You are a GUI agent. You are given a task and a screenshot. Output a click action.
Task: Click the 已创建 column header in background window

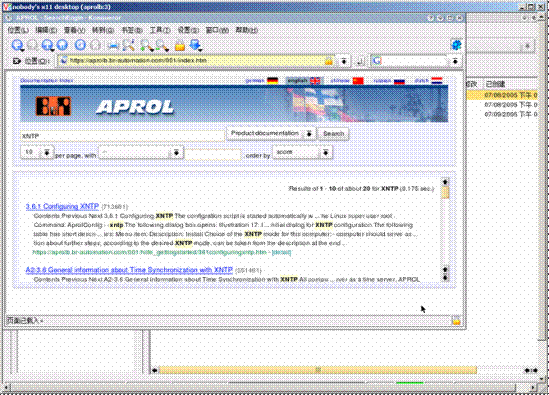point(495,84)
